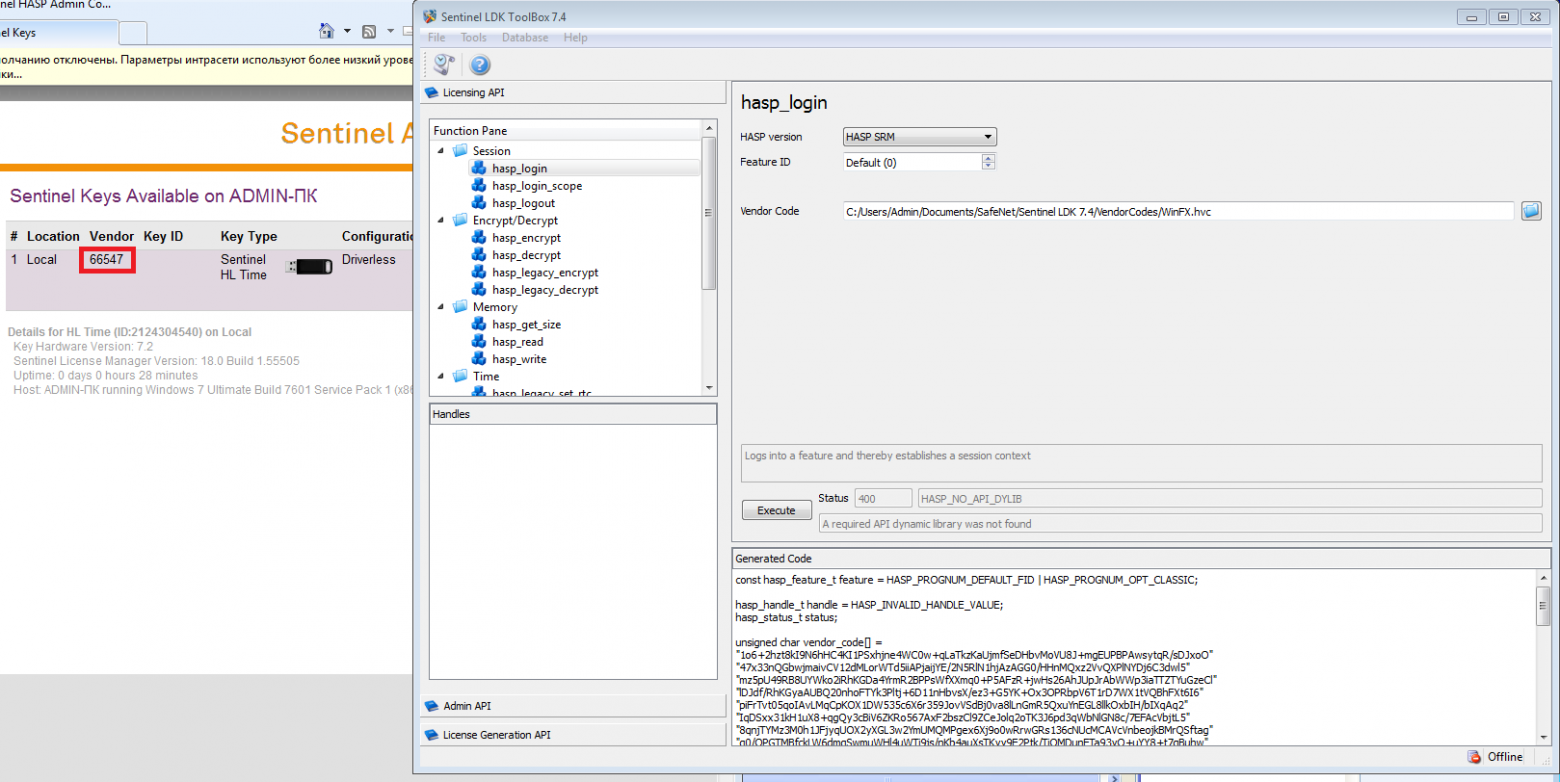Viewport: 1560px width, 782px height.
Task: Select the hasp_encrypt function icon
Action: pos(479,238)
